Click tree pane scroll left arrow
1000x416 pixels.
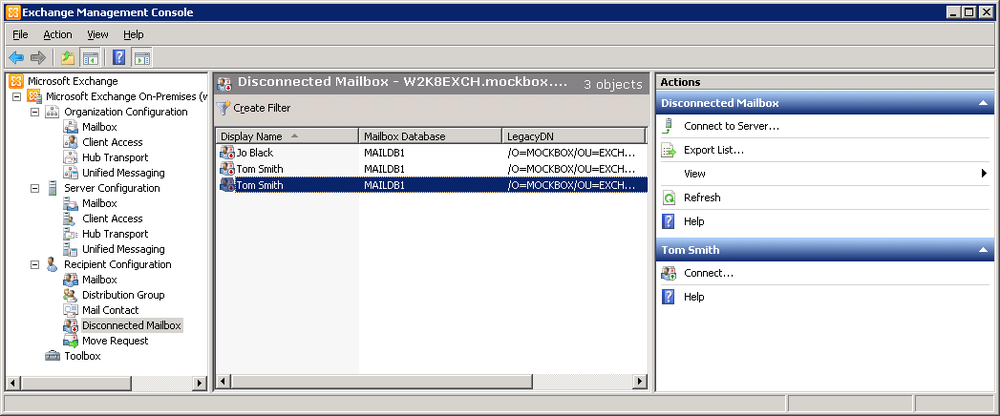pyautogui.click(x=13, y=383)
